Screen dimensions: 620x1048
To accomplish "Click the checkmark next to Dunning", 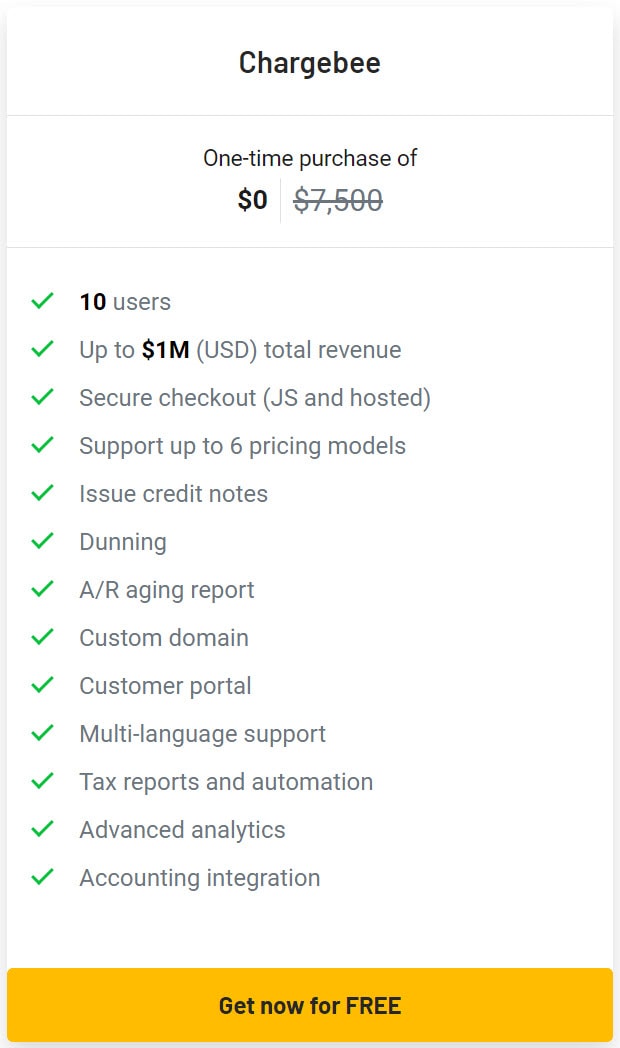I will 42,541.
